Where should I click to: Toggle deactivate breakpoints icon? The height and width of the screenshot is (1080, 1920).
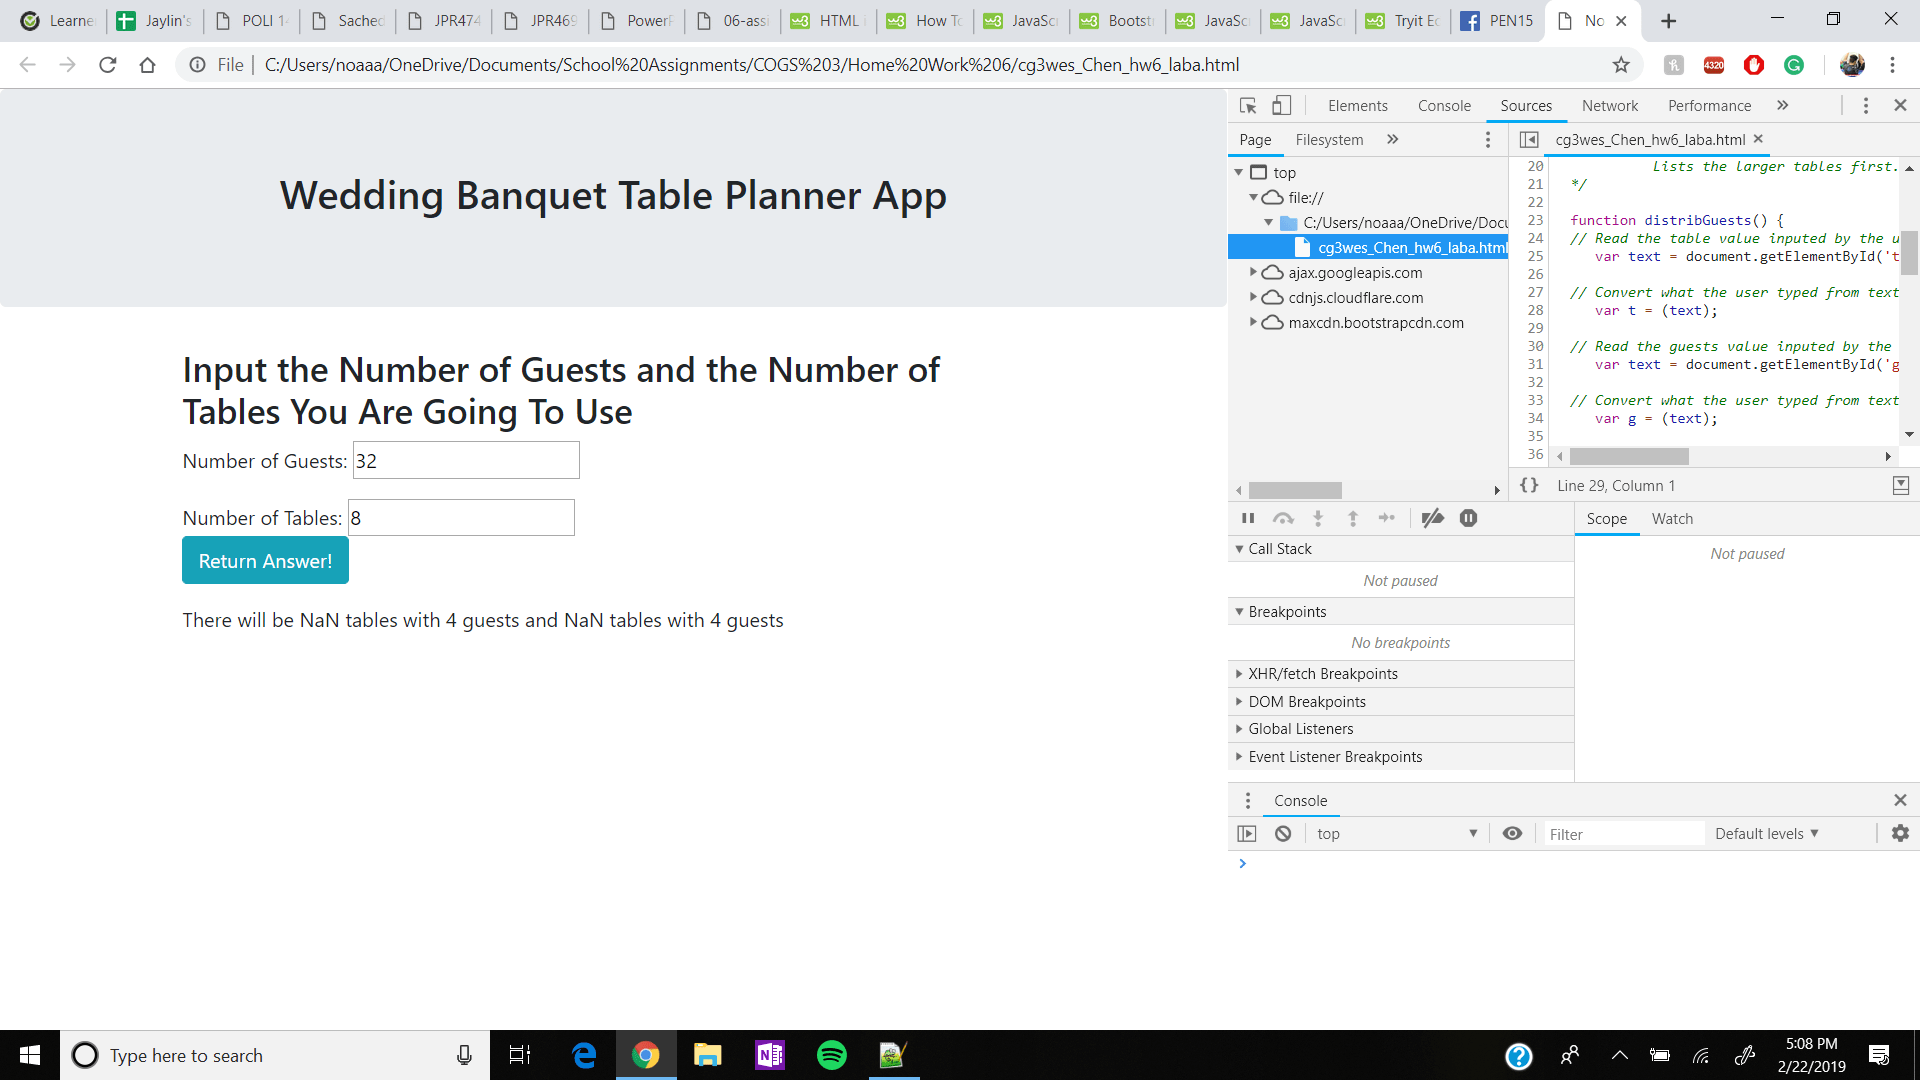(1432, 518)
